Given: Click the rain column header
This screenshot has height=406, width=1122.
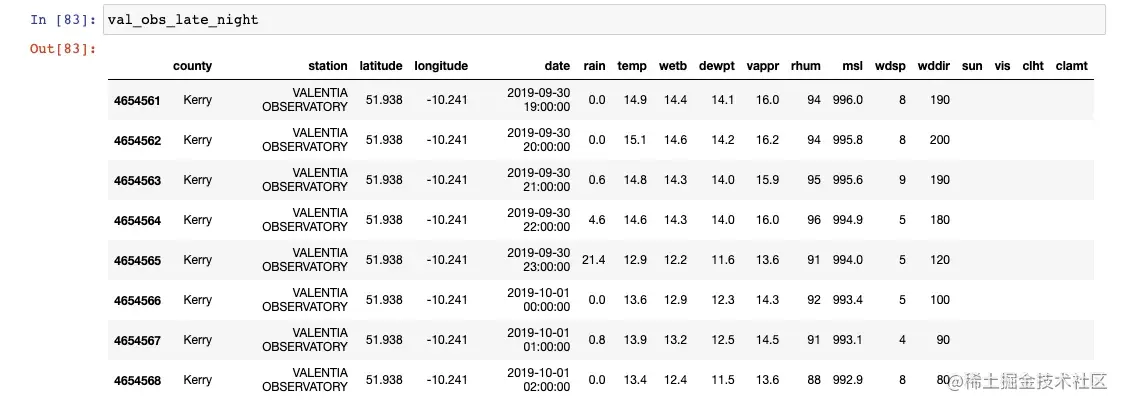Looking at the screenshot, I should 594,66.
